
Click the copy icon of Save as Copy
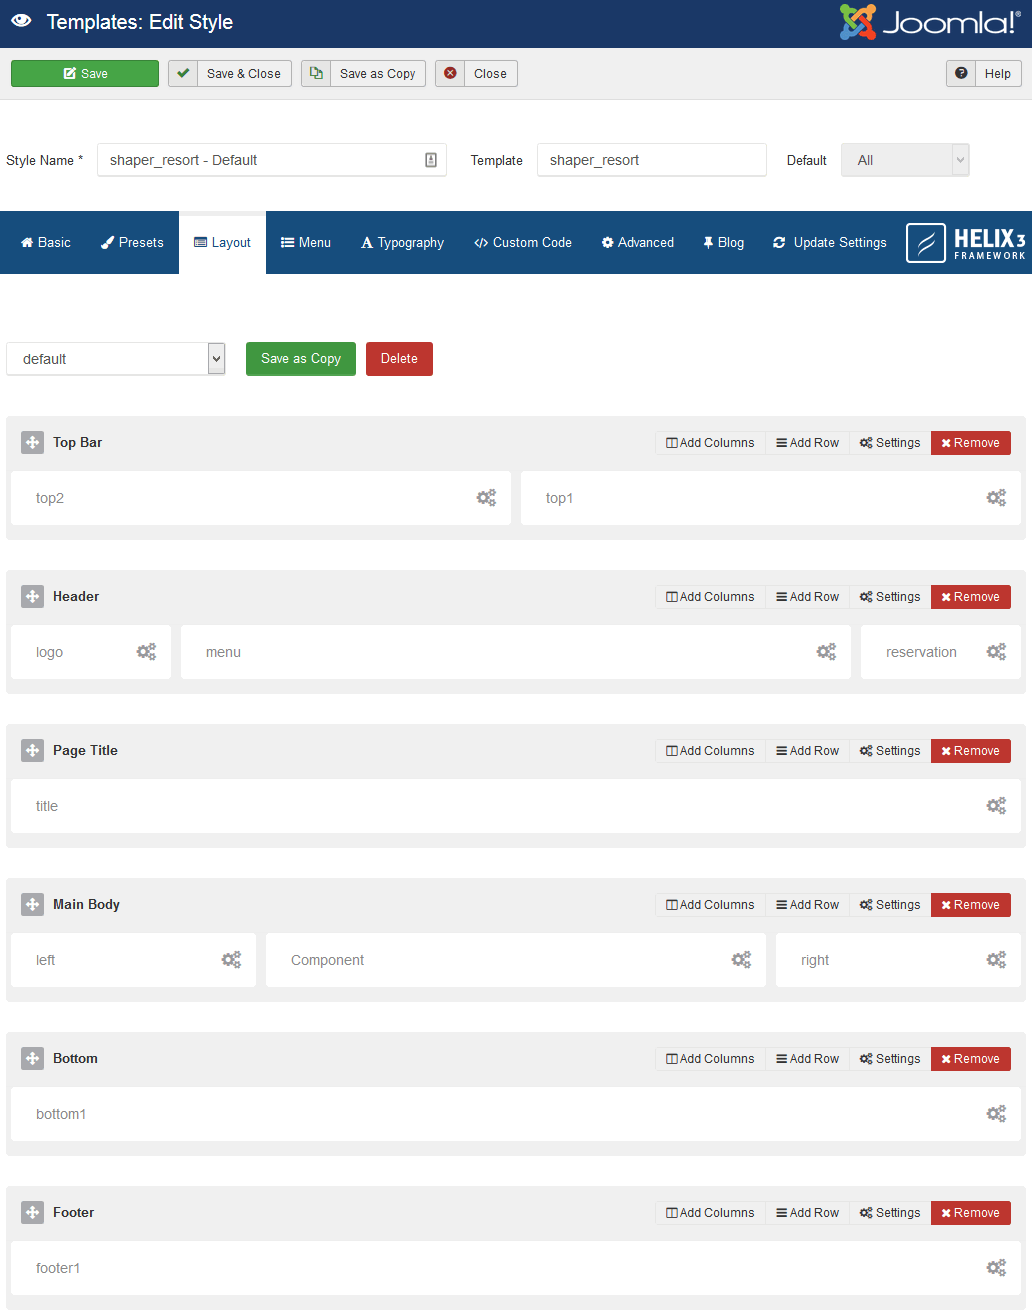pyautogui.click(x=316, y=73)
